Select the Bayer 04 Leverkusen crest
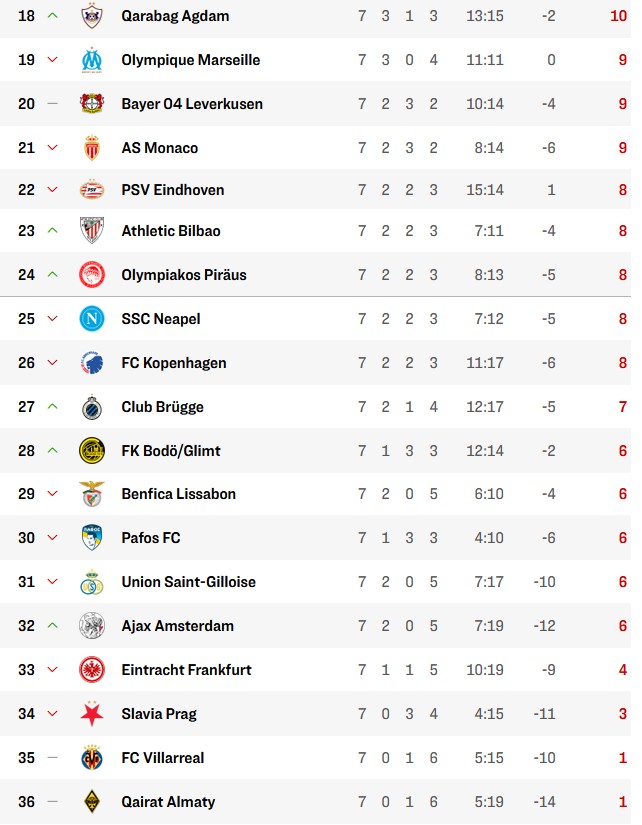Image resolution: width=642 pixels, height=825 pixels. (92, 104)
